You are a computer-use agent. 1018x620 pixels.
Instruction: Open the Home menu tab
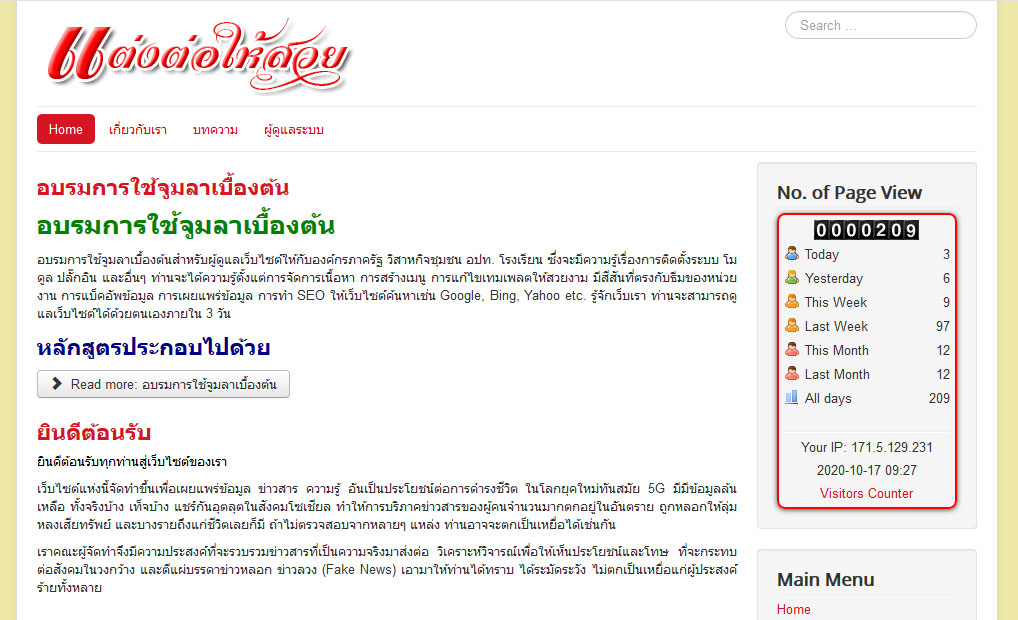[x=66, y=129]
